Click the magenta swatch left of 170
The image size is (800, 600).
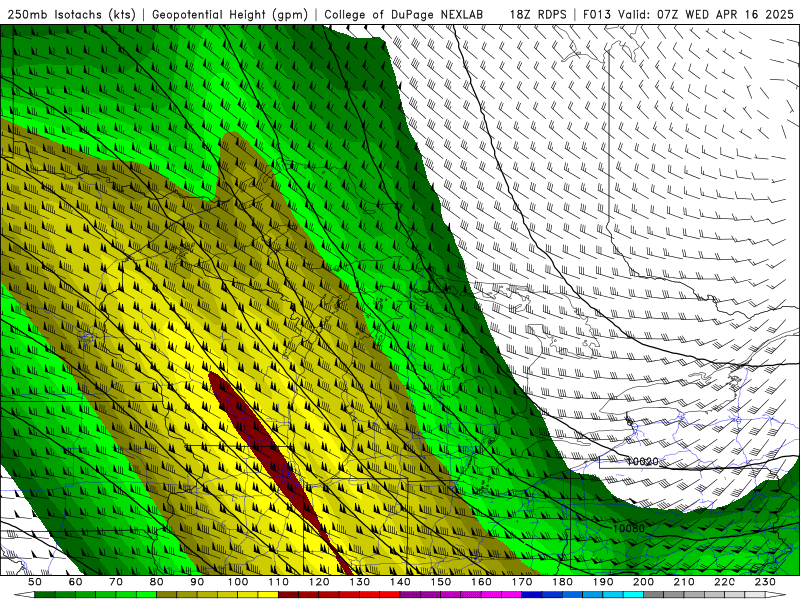[512, 595]
